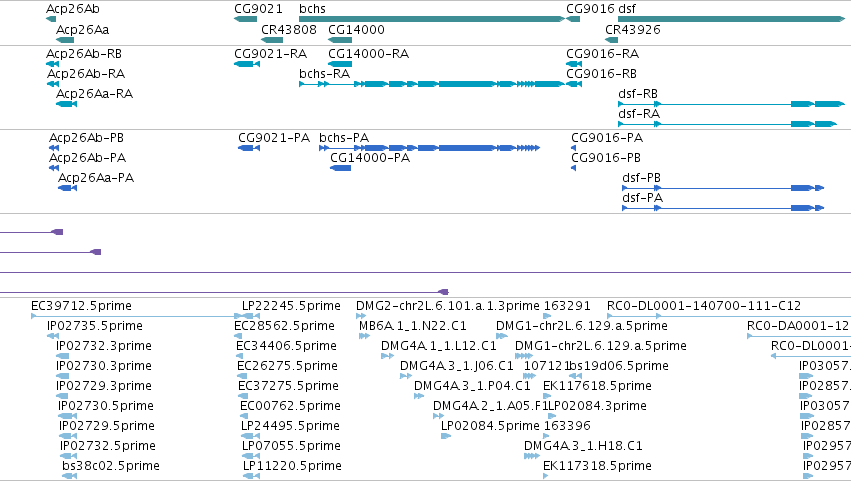851x481 pixels.
Task: Click the Acp26Ab-RA transcript label
Action: (x=86, y=73)
